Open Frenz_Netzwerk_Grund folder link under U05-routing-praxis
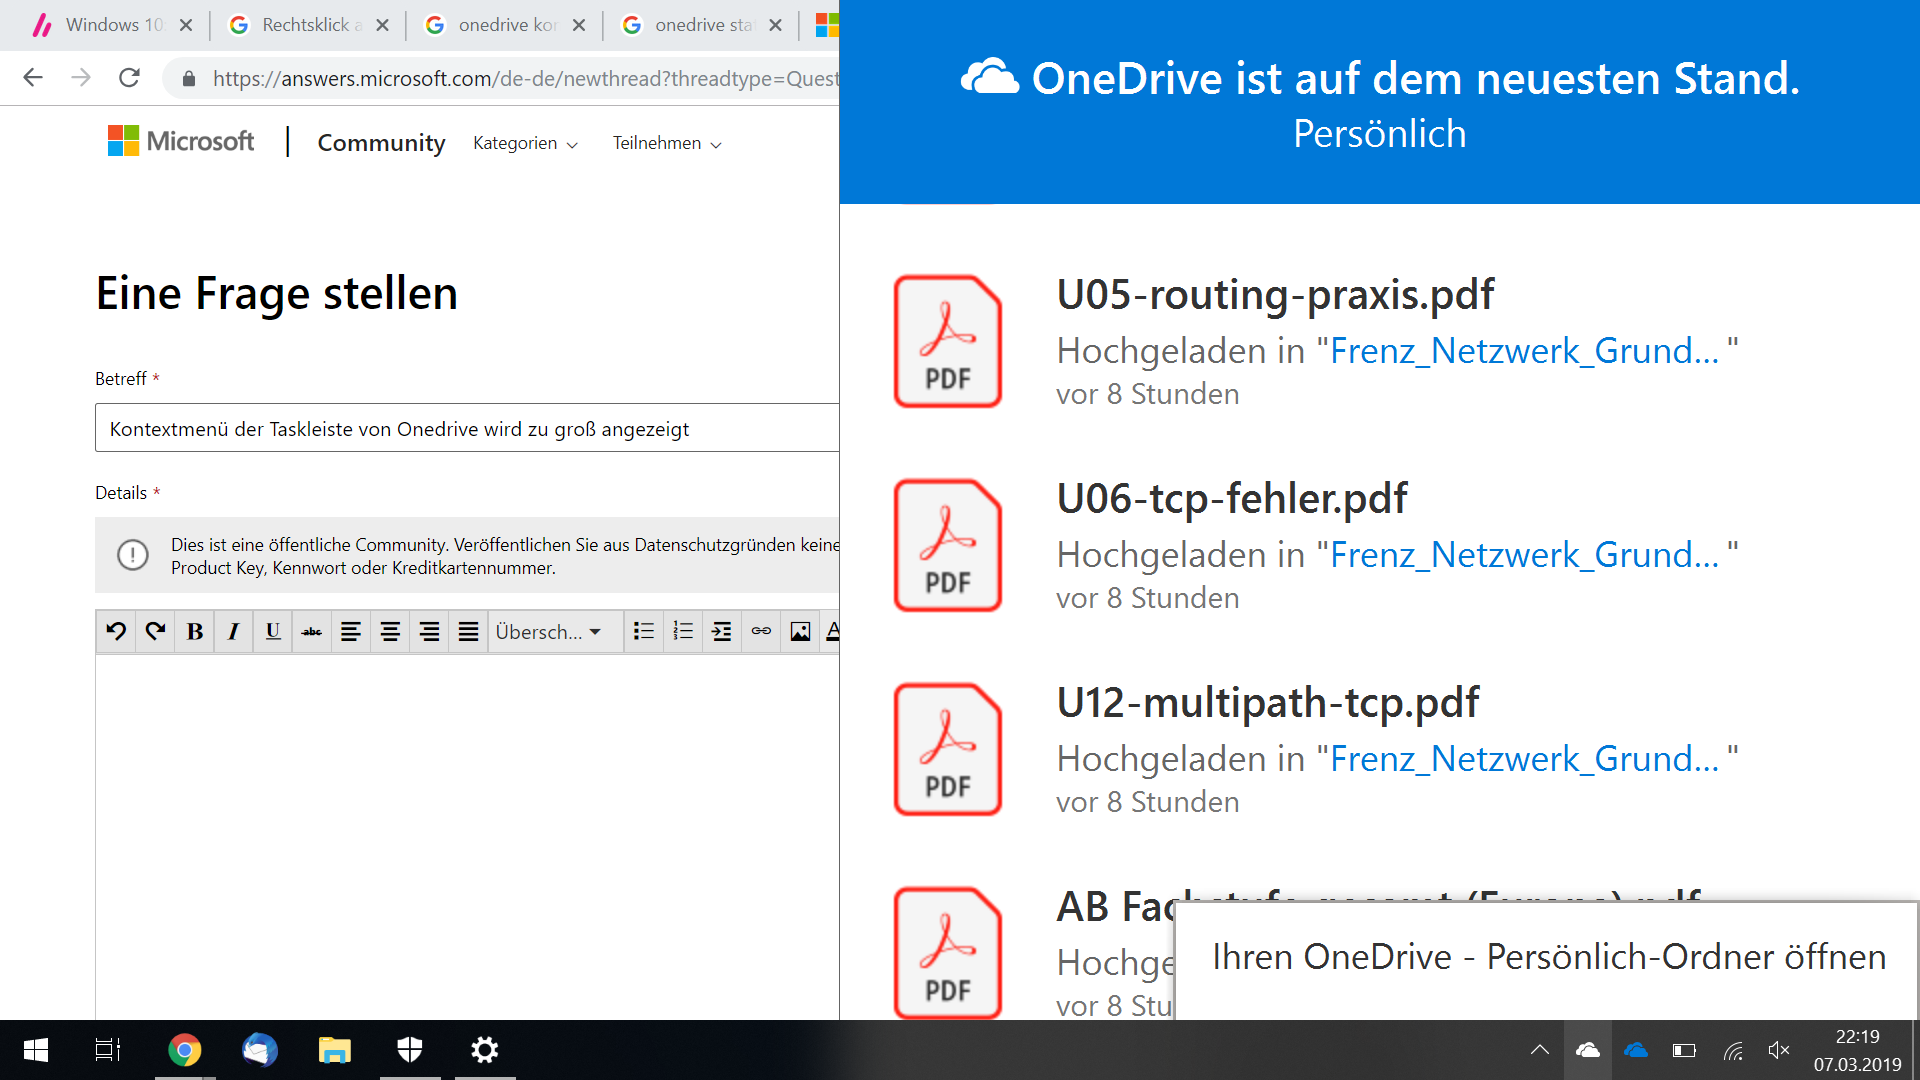This screenshot has width=1920, height=1080. [x=1524, y=351]
